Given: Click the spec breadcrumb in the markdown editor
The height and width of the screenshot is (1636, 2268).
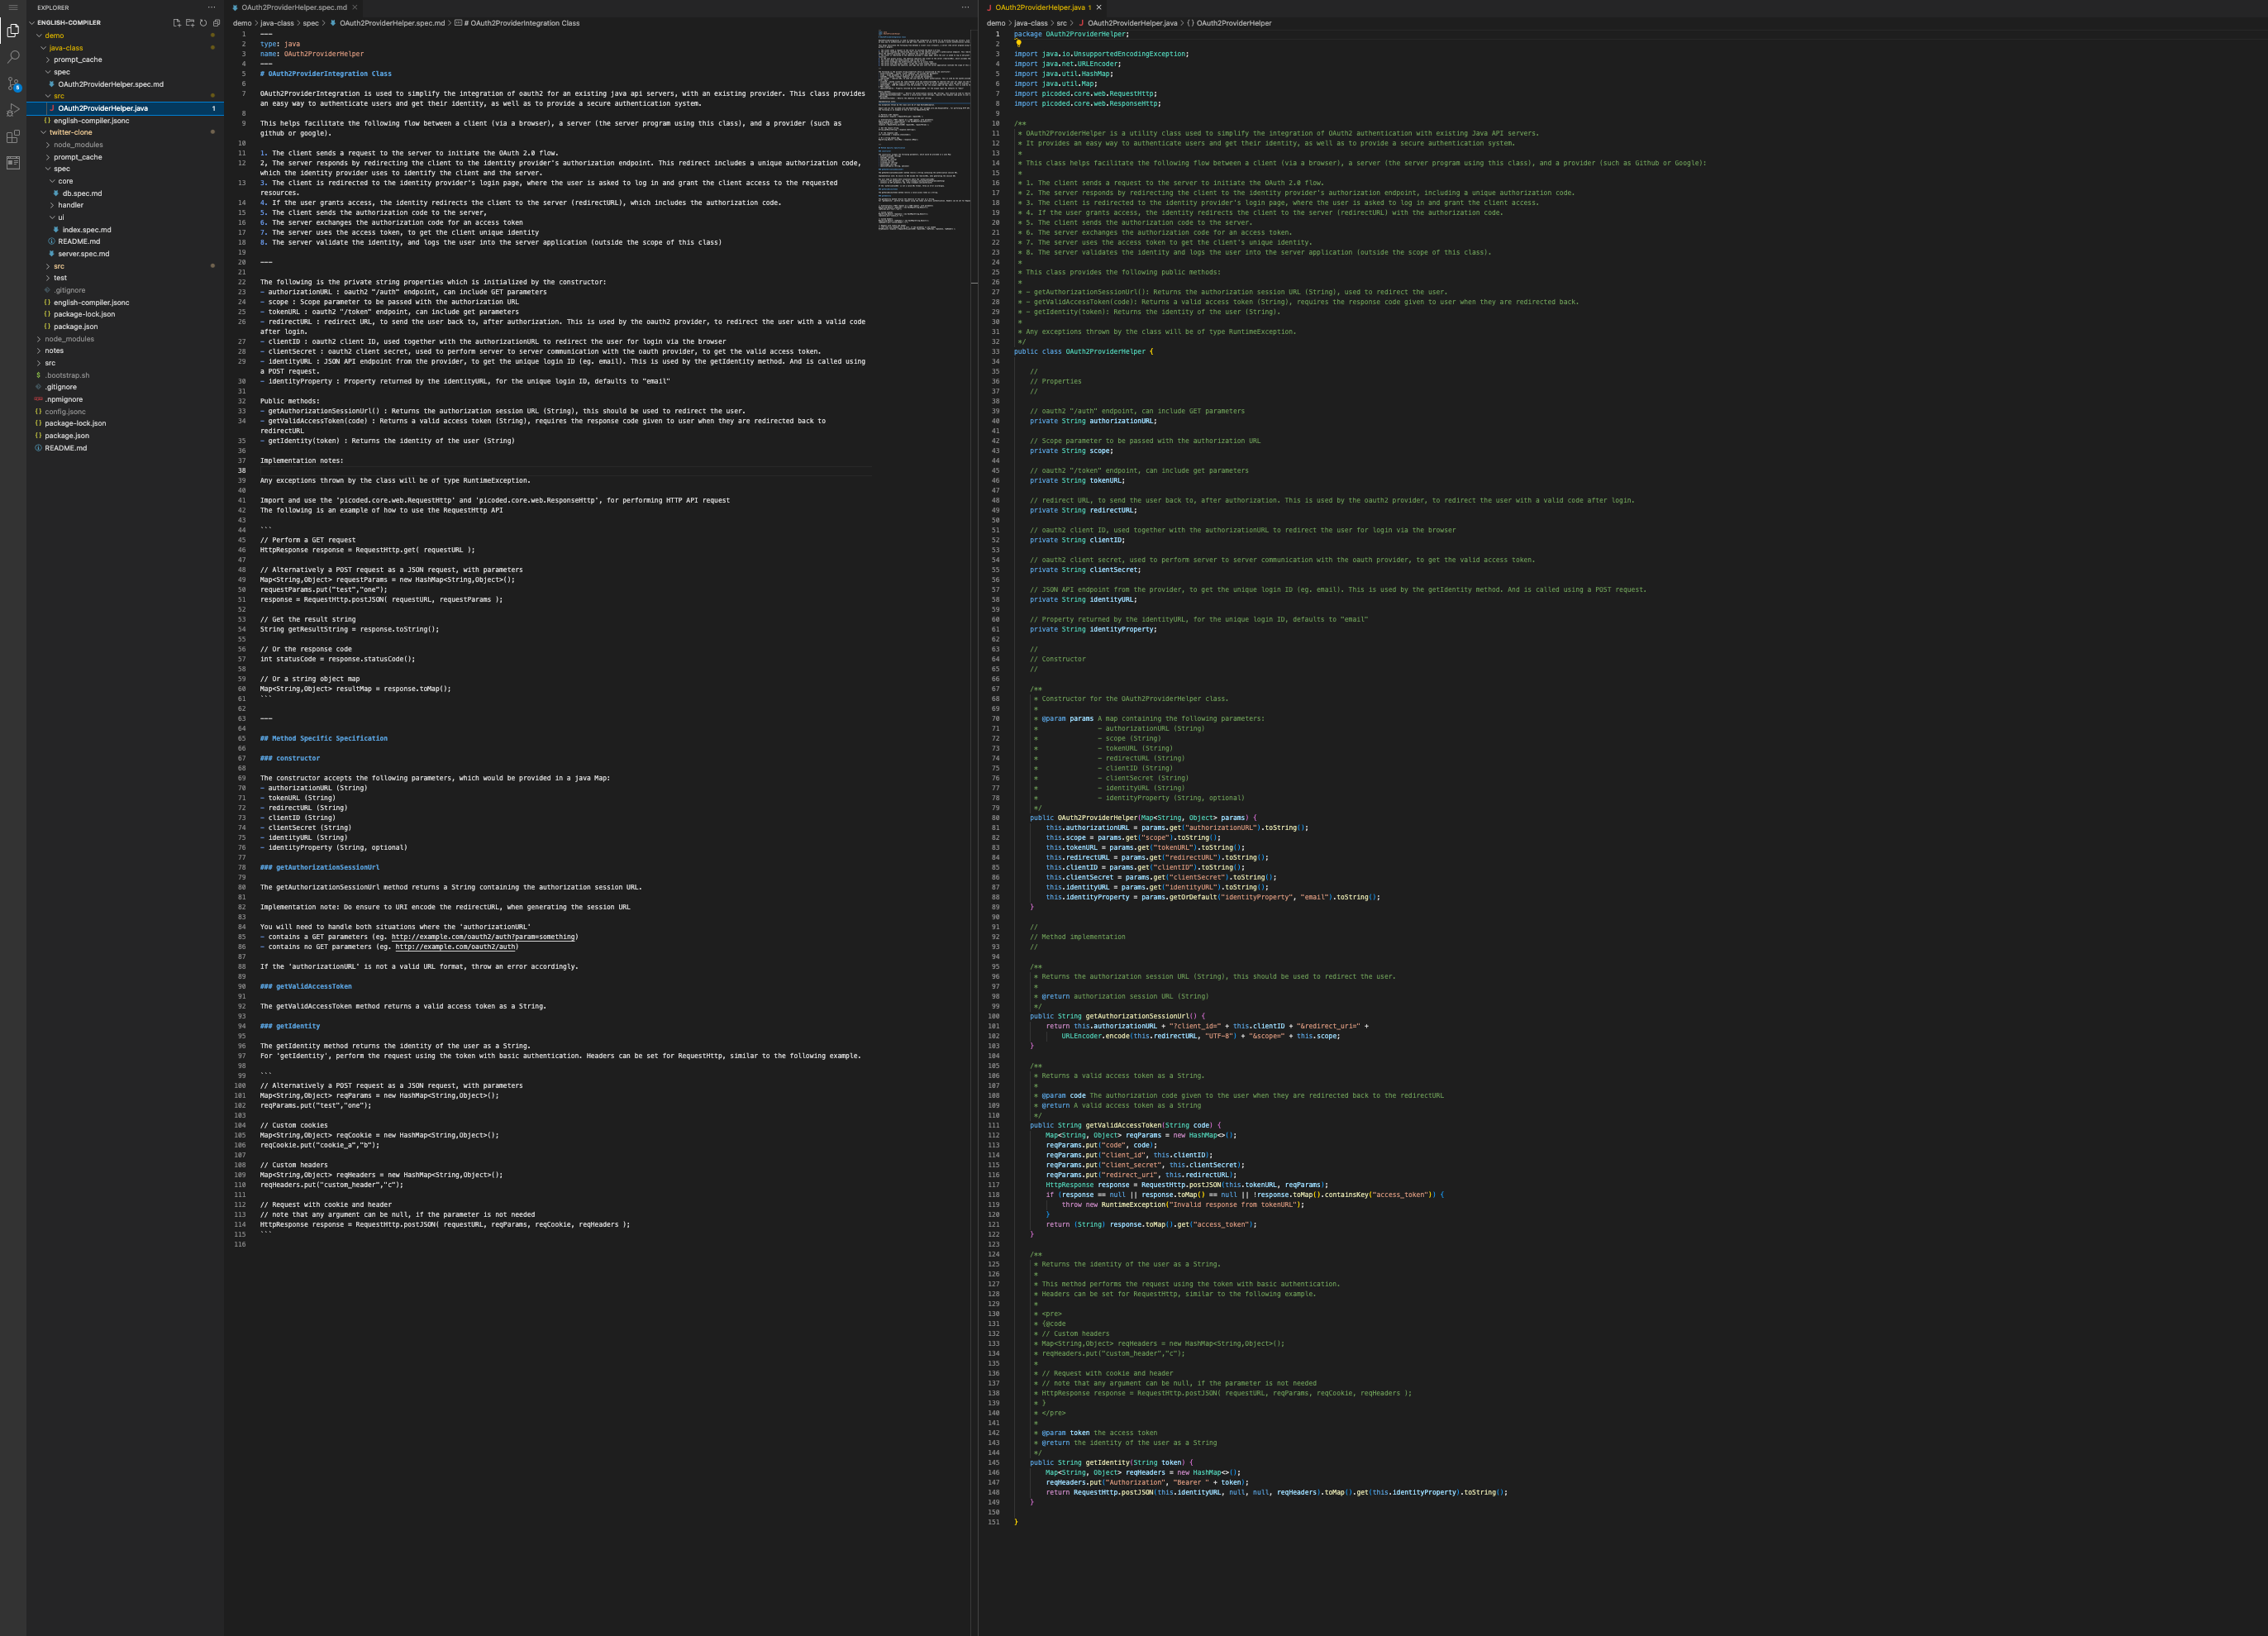Looking at the screenshot, I should pos(311,22).
